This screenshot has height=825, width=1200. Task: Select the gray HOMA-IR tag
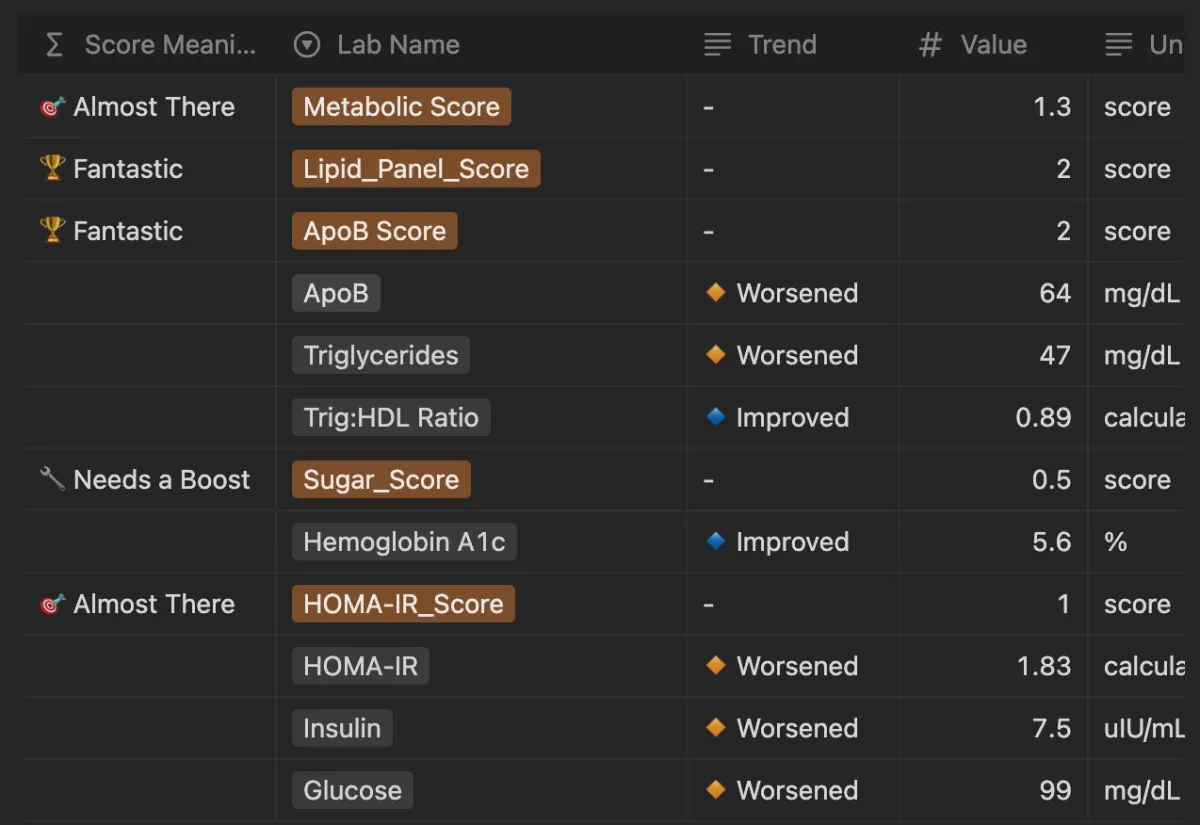360,666
